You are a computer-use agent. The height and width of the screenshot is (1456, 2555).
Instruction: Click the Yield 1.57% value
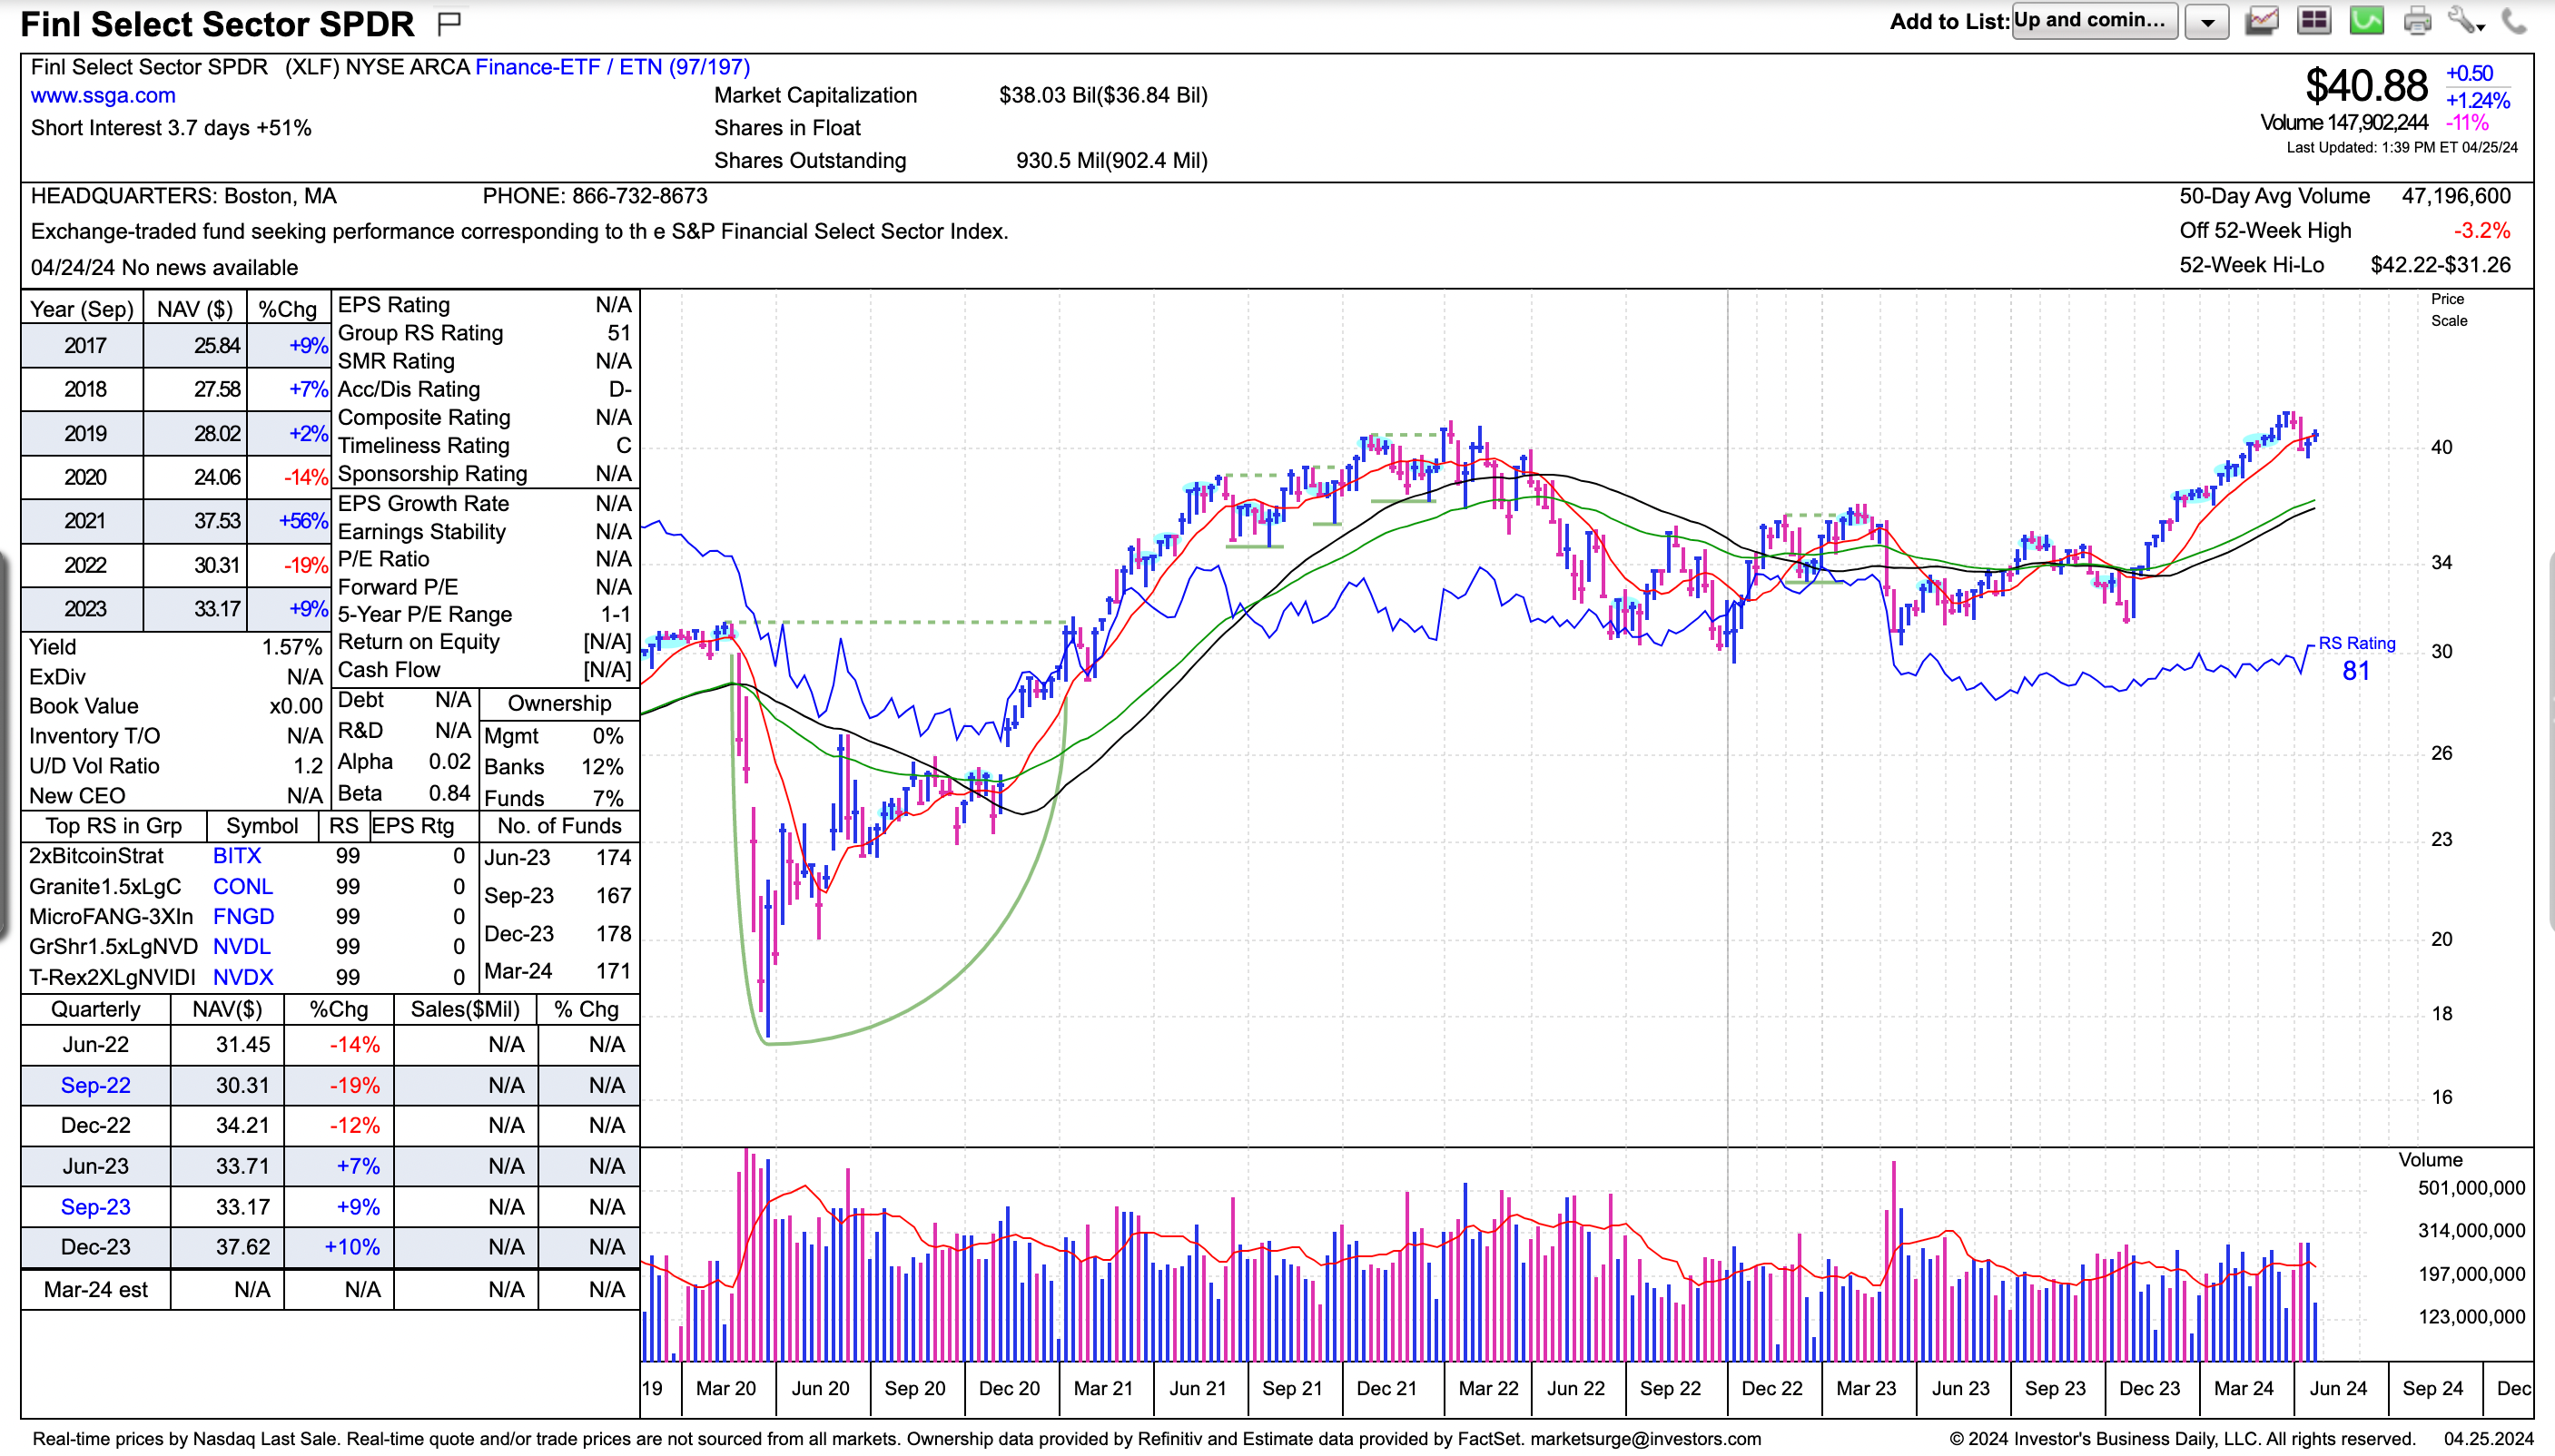(292, 648)
